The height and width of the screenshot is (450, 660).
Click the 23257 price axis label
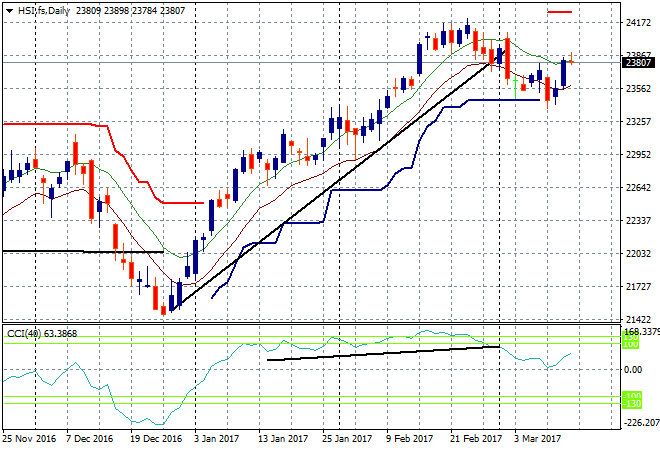[639, 122]
